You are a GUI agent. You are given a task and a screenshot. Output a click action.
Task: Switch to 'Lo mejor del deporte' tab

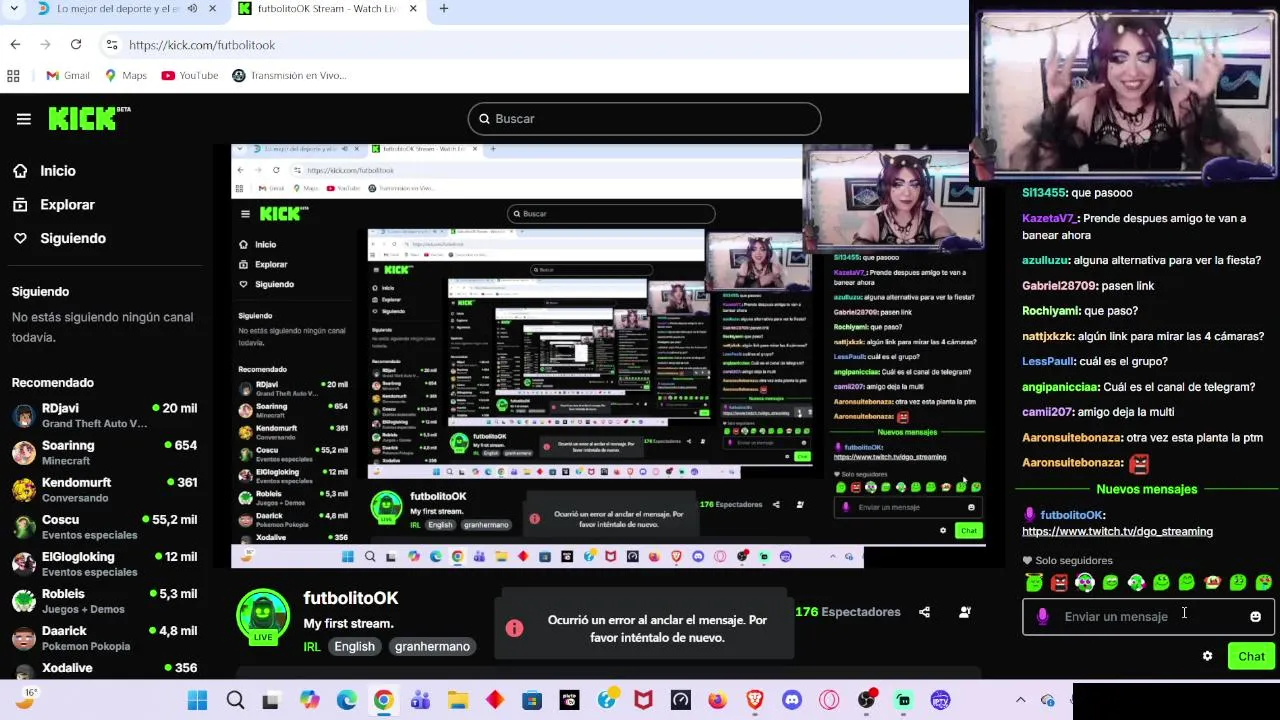coord(118,9)
